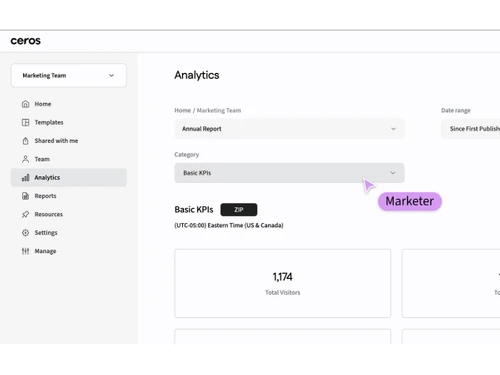500x375 pixels.
Task: Click the ceros logo
Action: tap(26, 41)
